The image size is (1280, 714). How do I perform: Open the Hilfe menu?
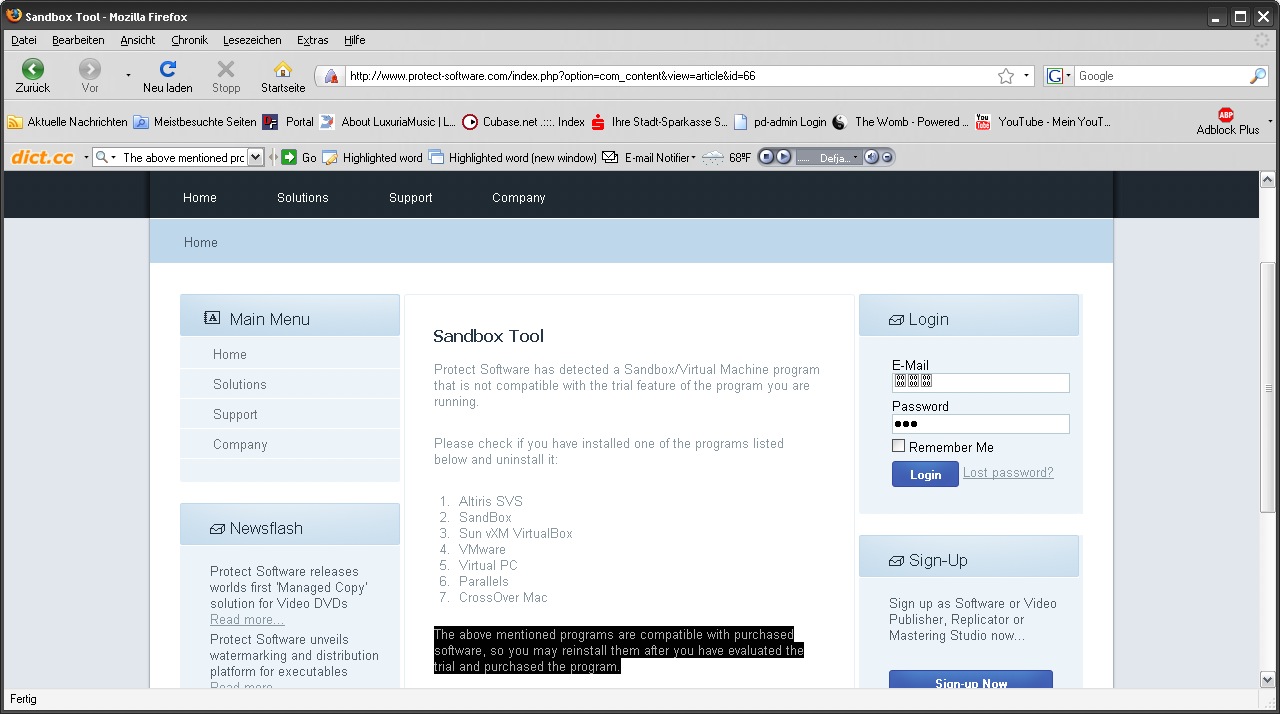[x=355, y=40]
